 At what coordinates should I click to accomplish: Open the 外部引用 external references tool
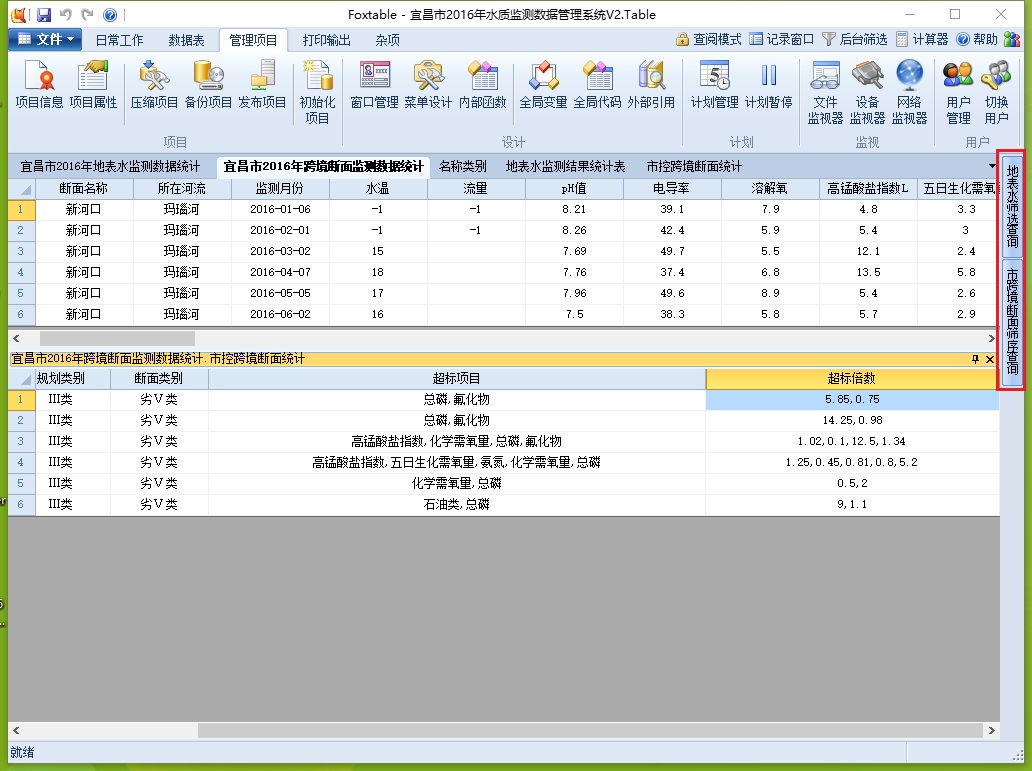pos(651,84)
